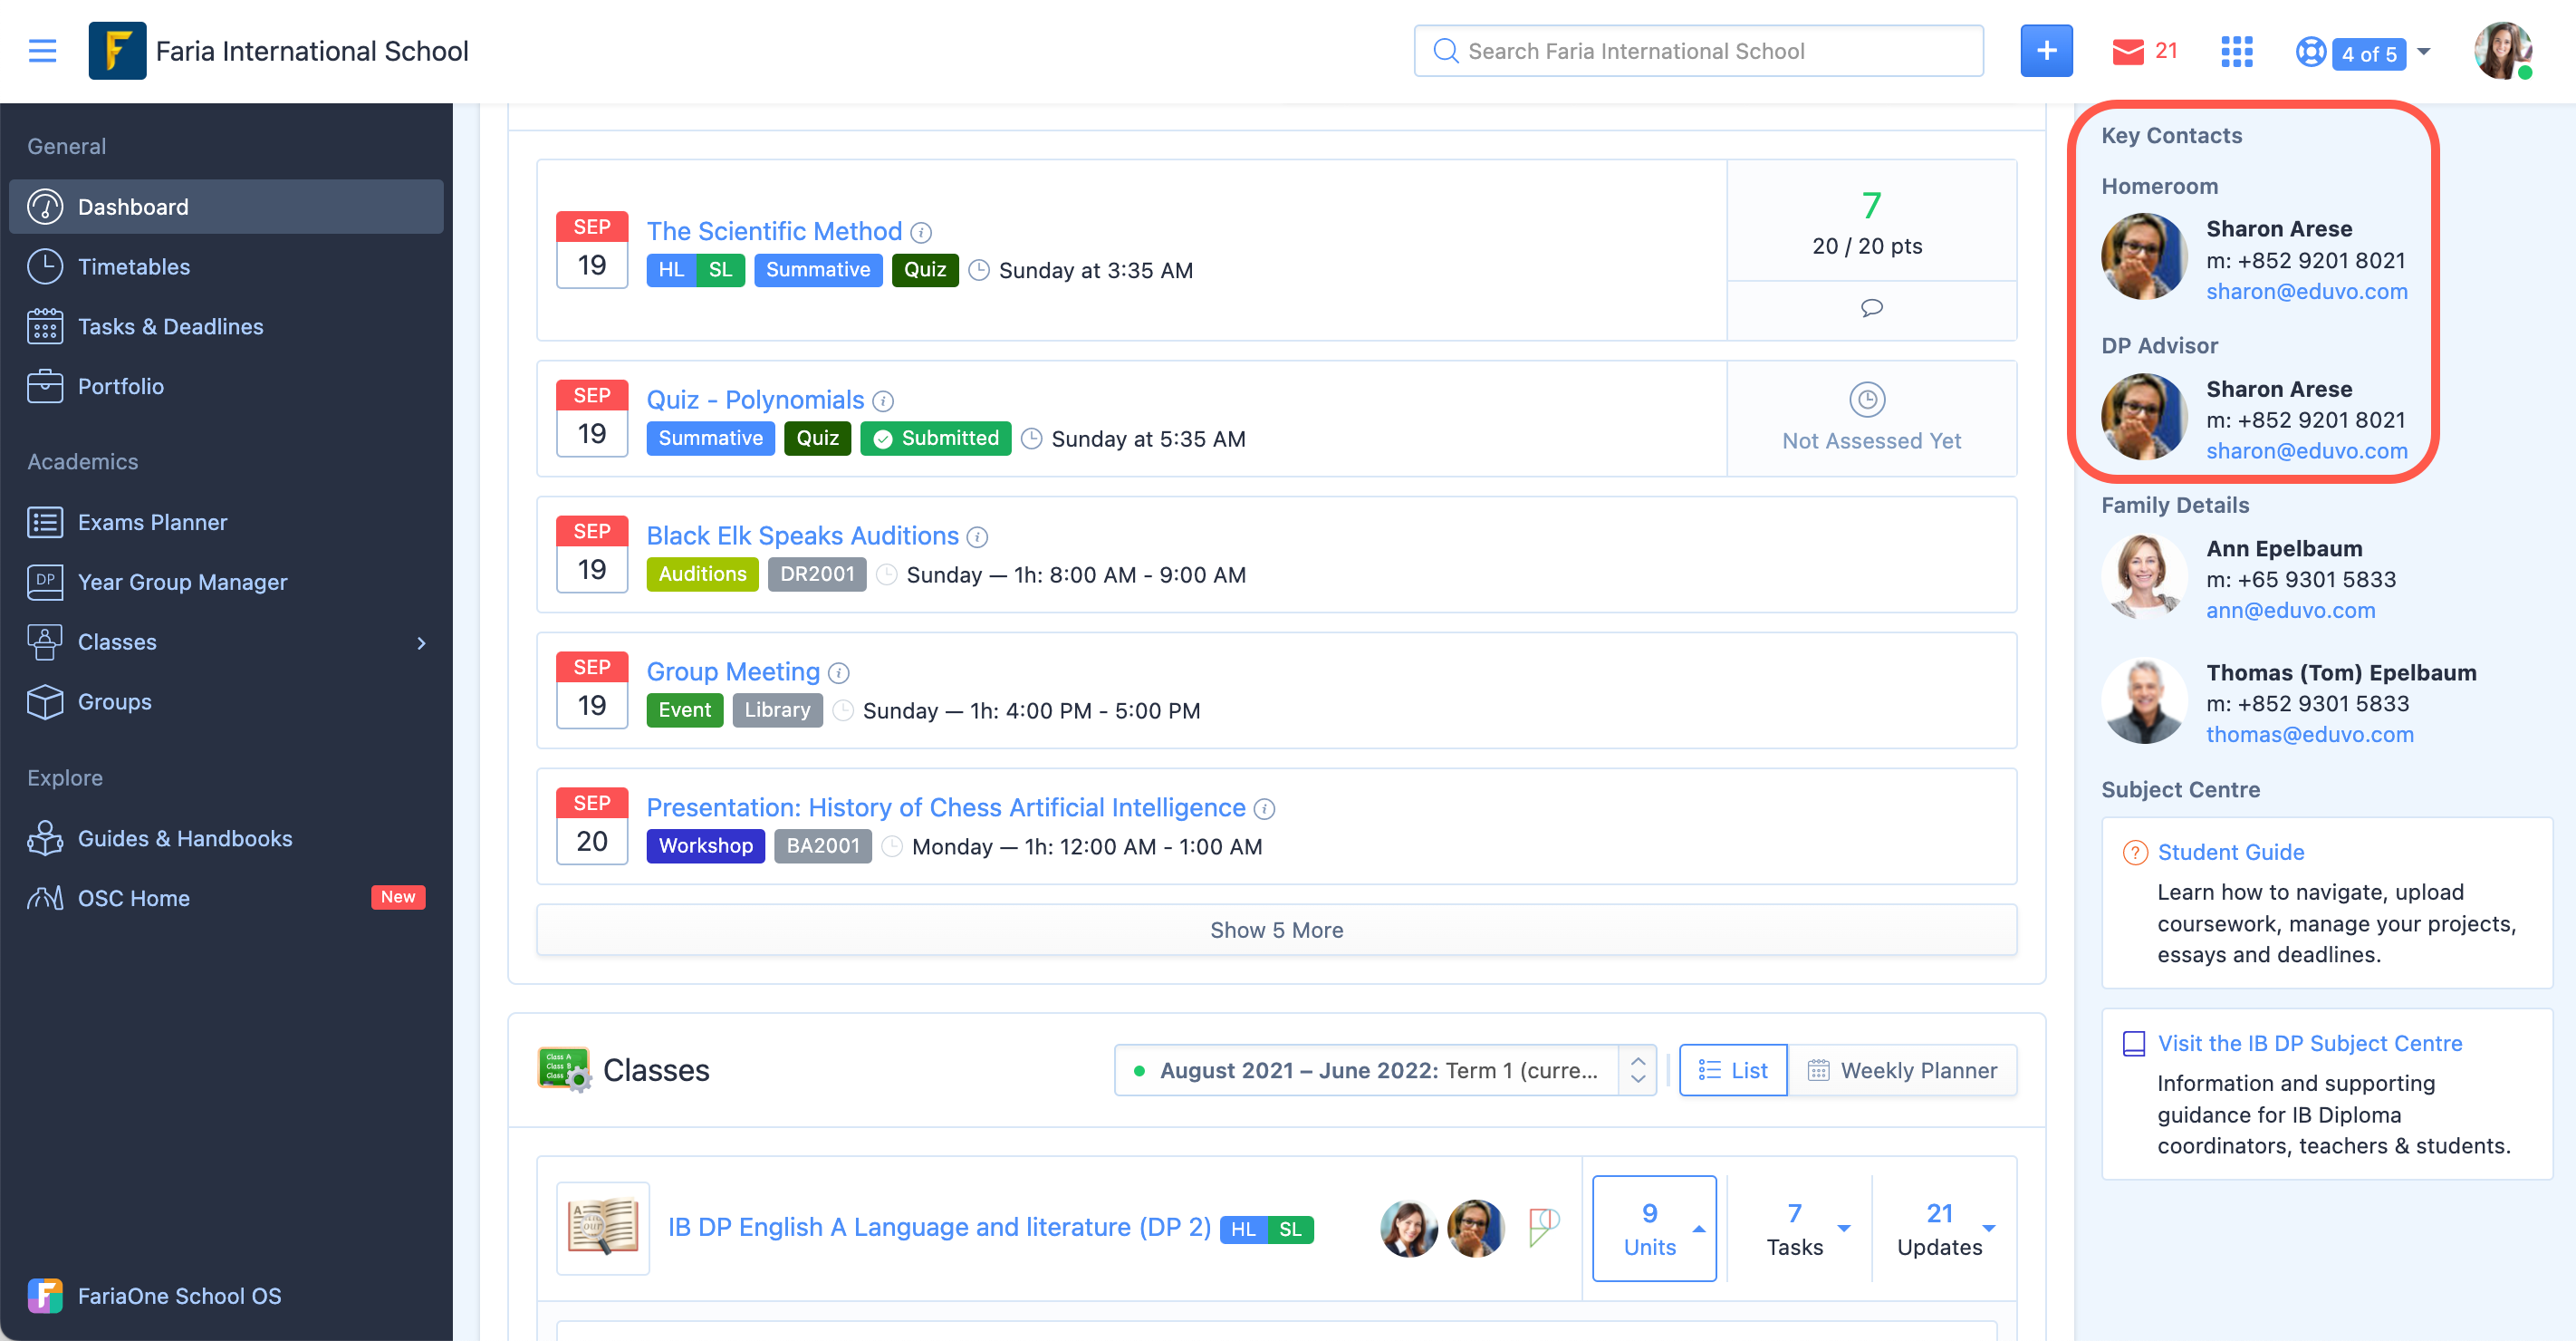Open the apps grid launcher
Screen dimensions: 2576x1341
click(2236, 51)
